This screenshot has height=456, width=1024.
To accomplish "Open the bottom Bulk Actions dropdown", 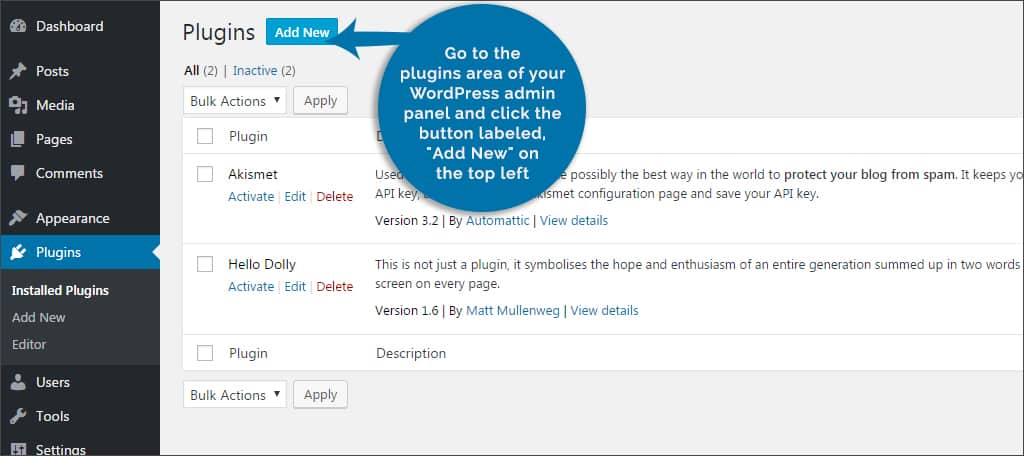I will (x=235, y=395).
